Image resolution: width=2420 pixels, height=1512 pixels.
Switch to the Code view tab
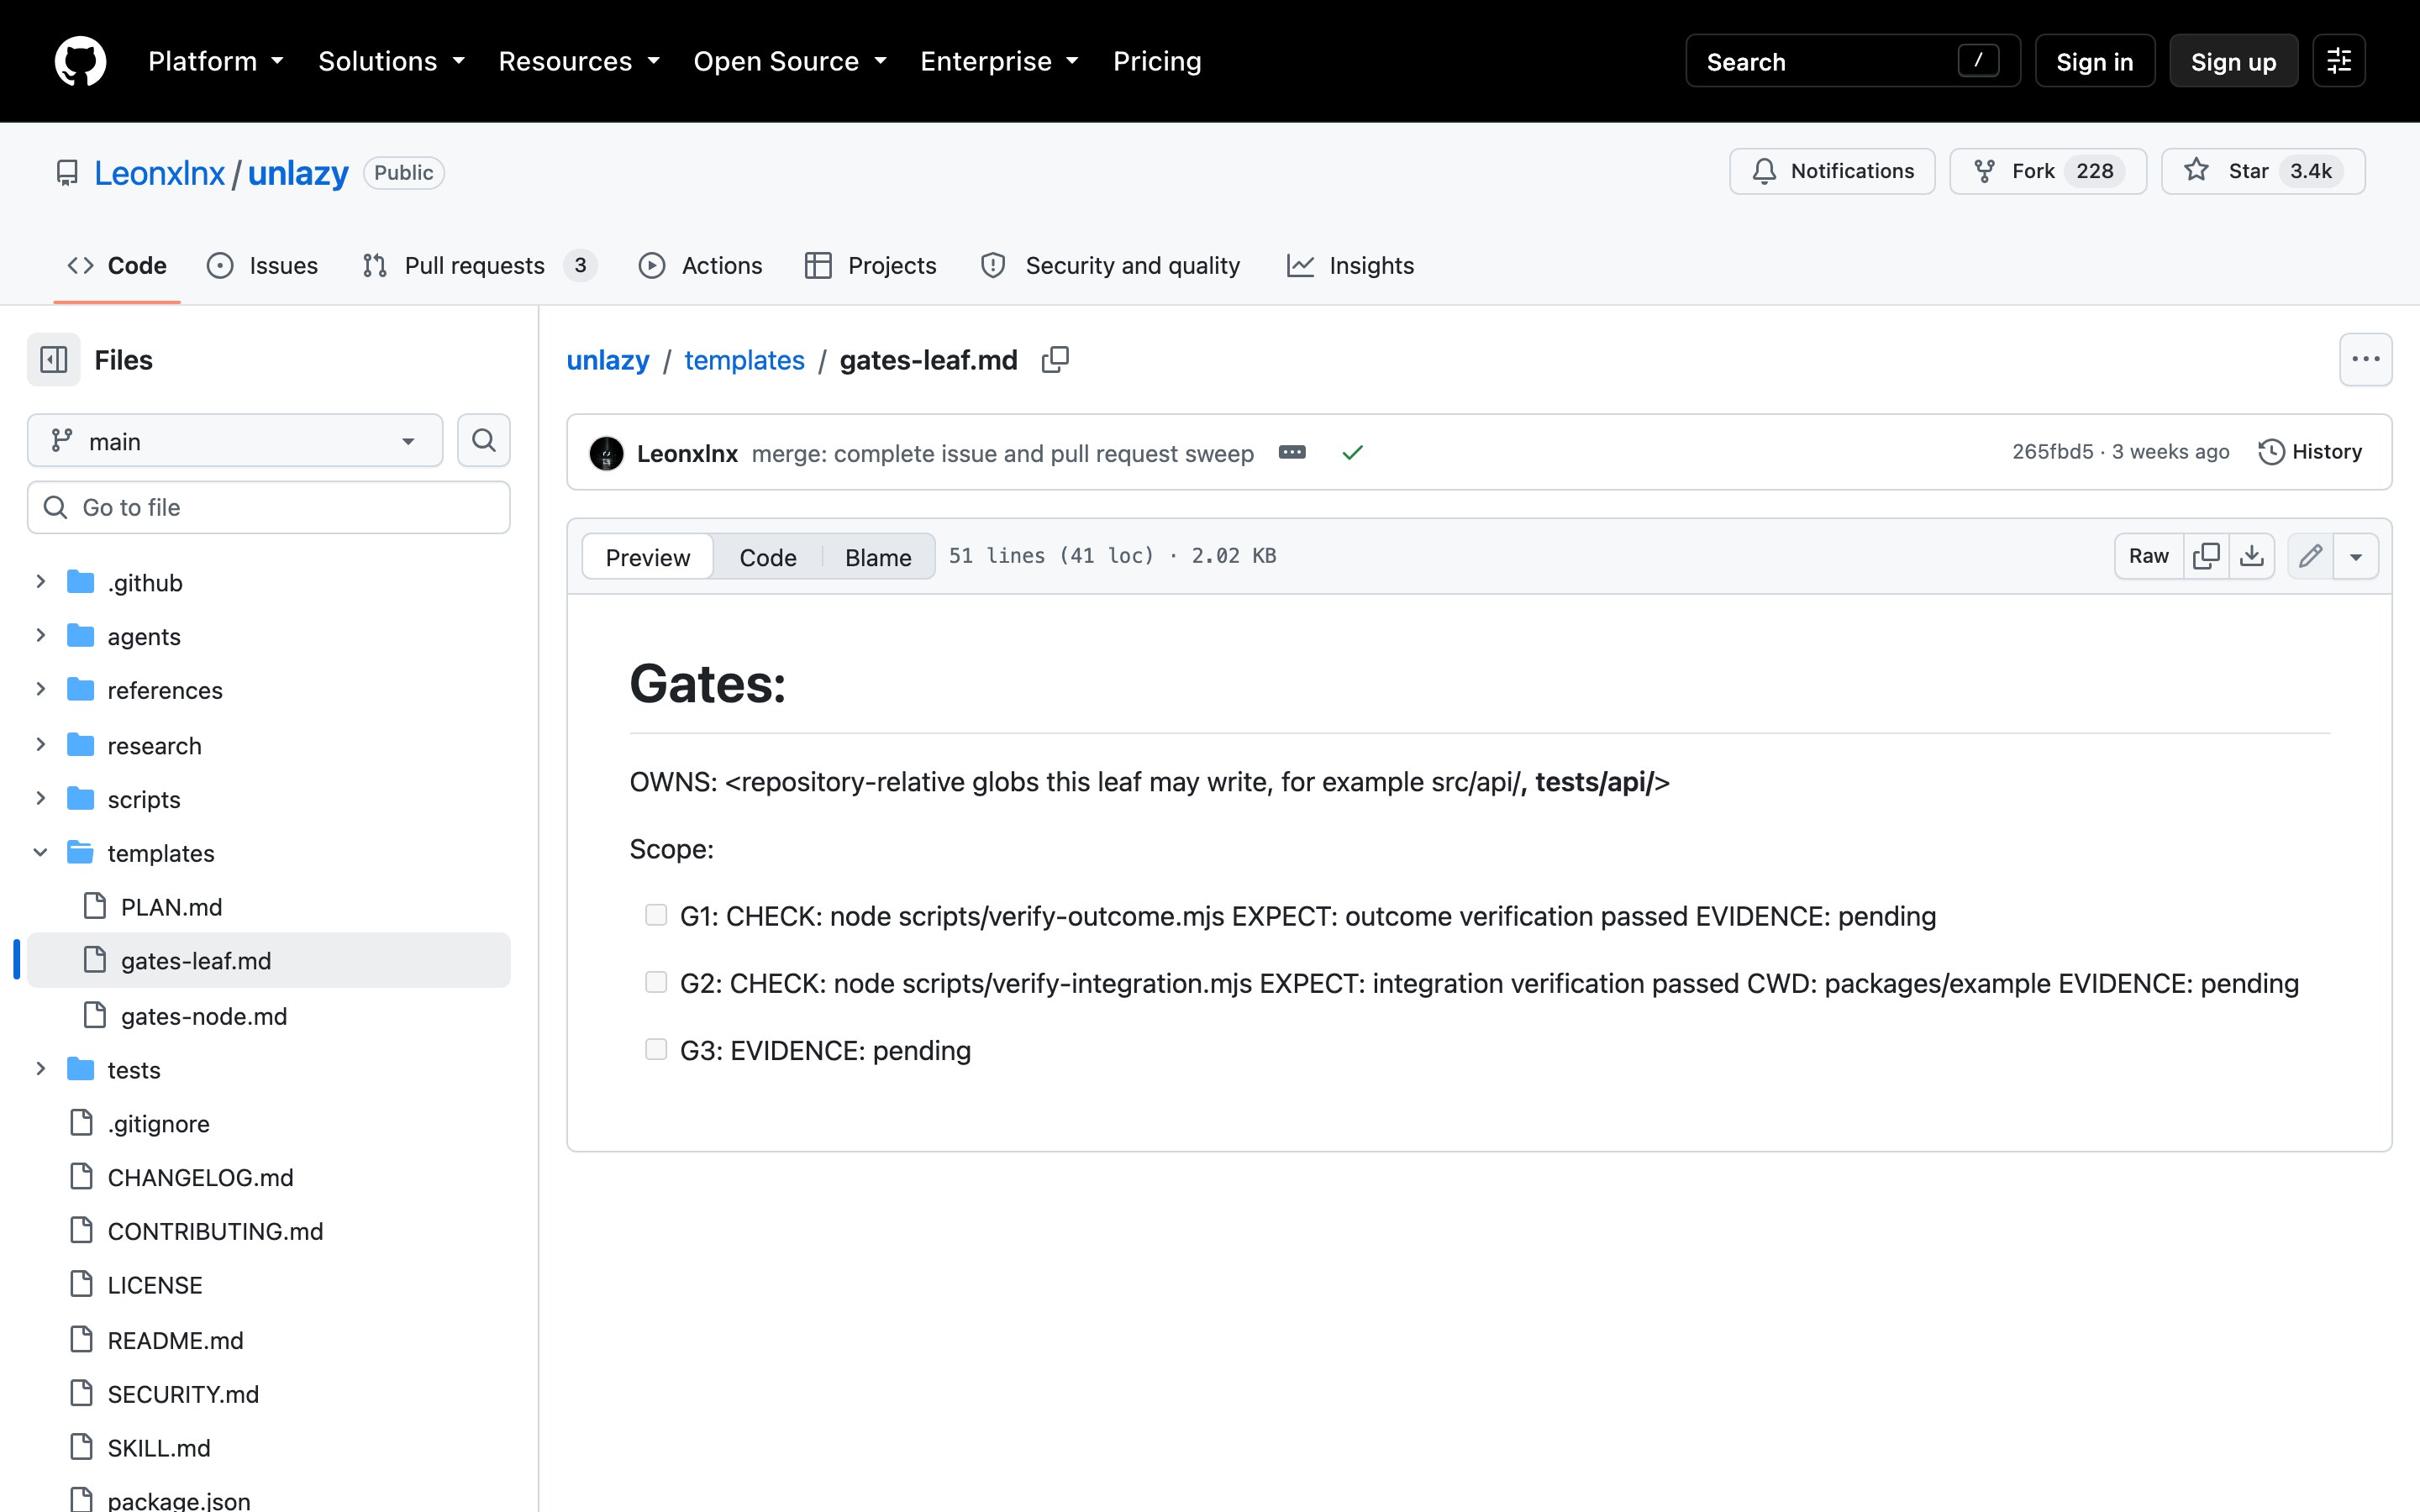(768, 557)
